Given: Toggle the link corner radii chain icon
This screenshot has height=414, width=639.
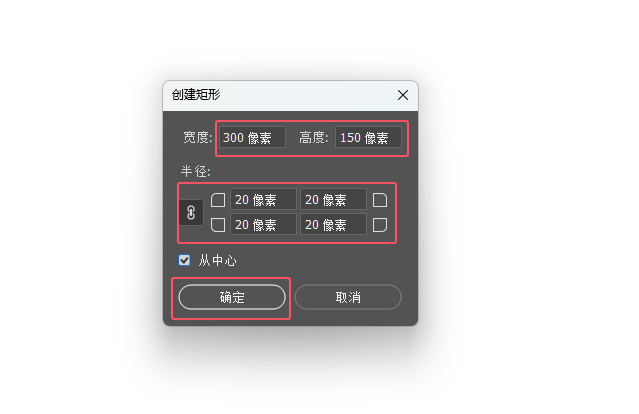Looking at the screenshot, I should point(191,212).
